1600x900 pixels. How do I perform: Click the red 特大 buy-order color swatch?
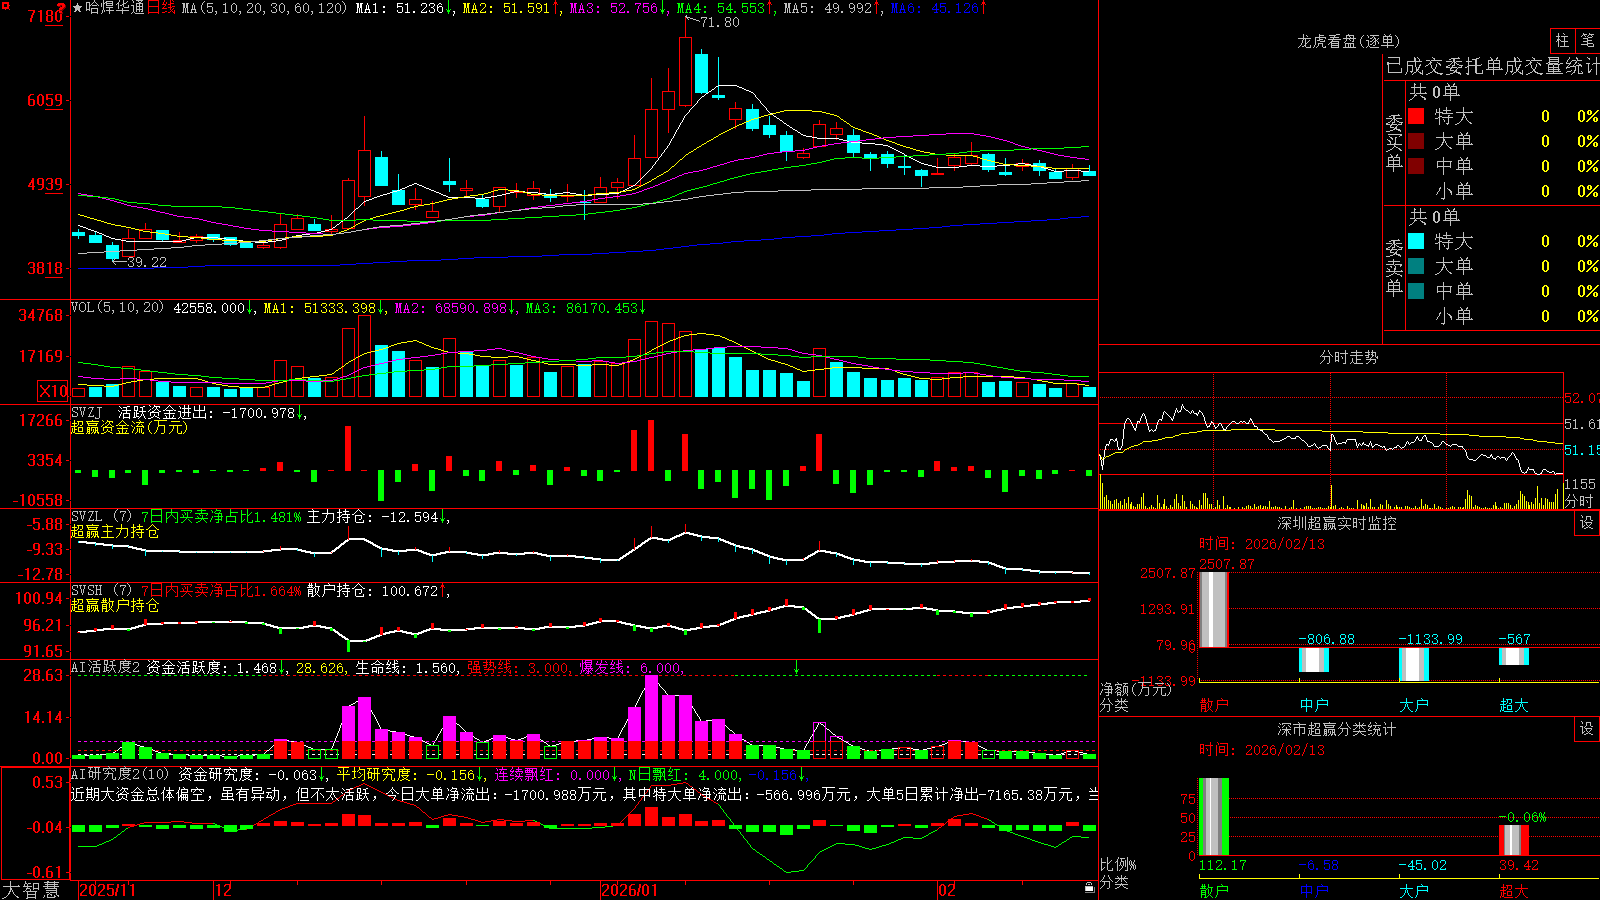coord(1416,116)
